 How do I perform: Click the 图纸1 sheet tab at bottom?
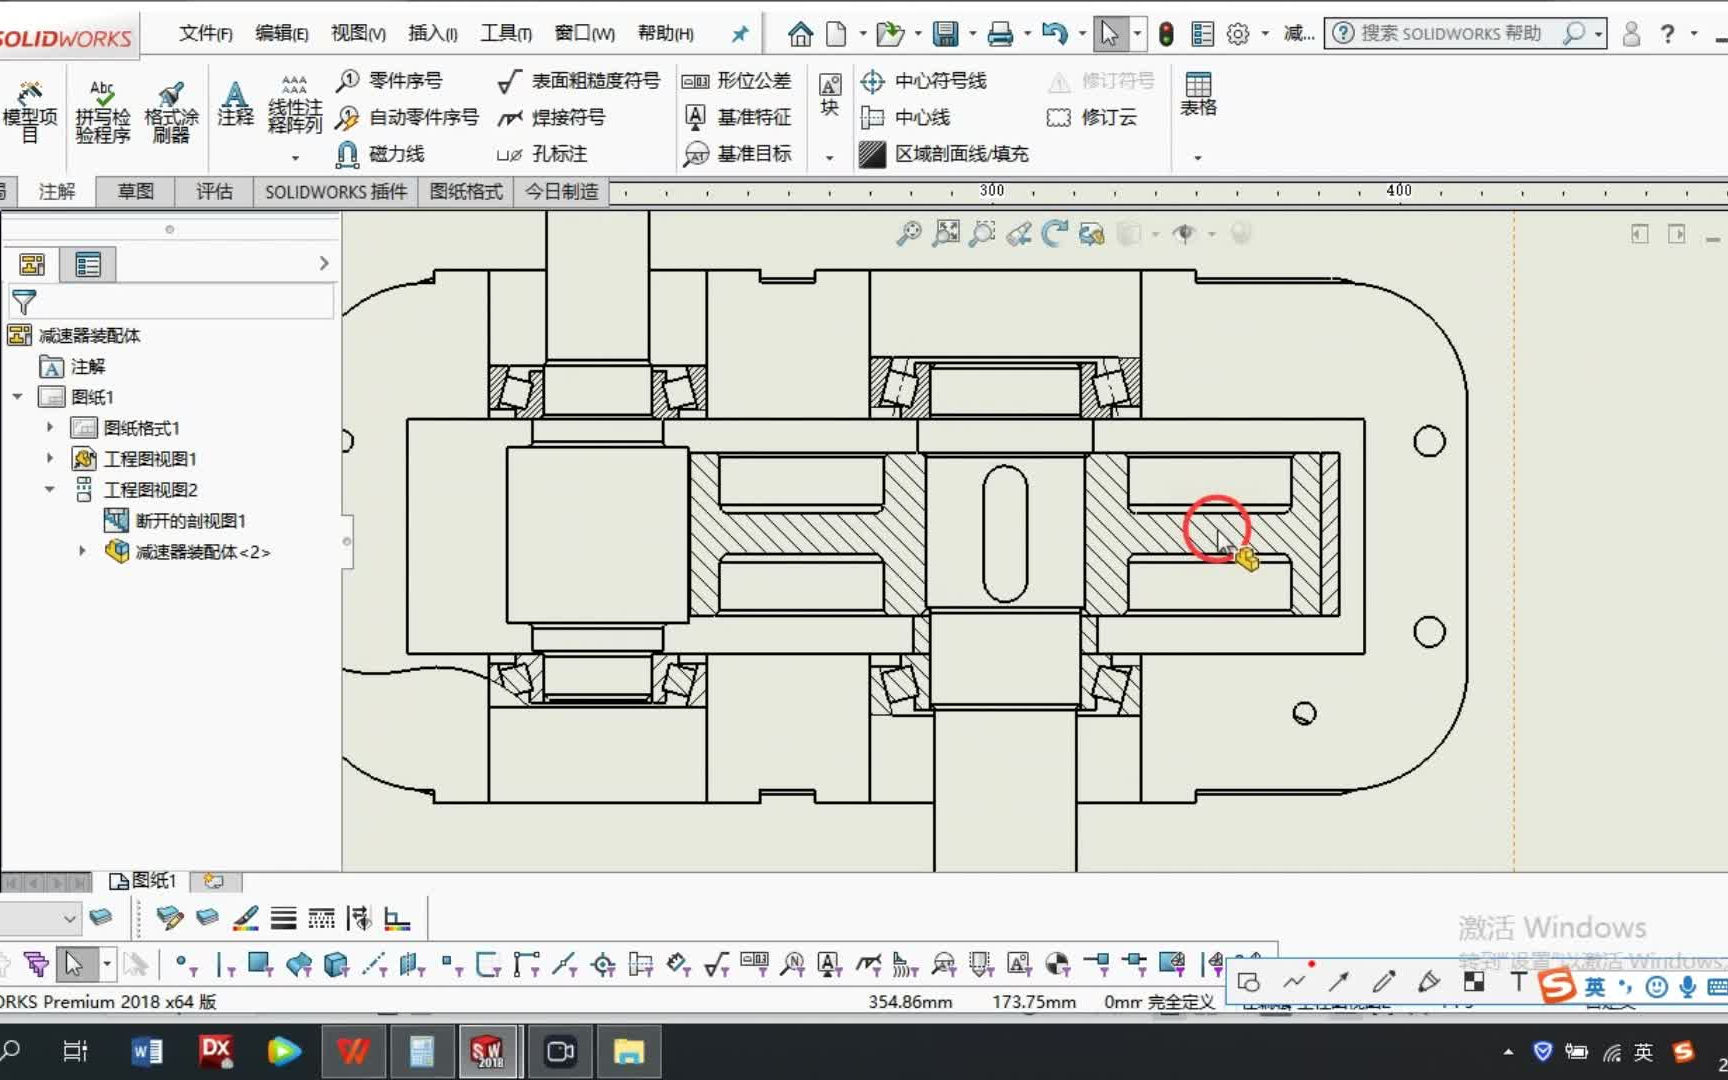pyautogui.click(x=143, y=880)
